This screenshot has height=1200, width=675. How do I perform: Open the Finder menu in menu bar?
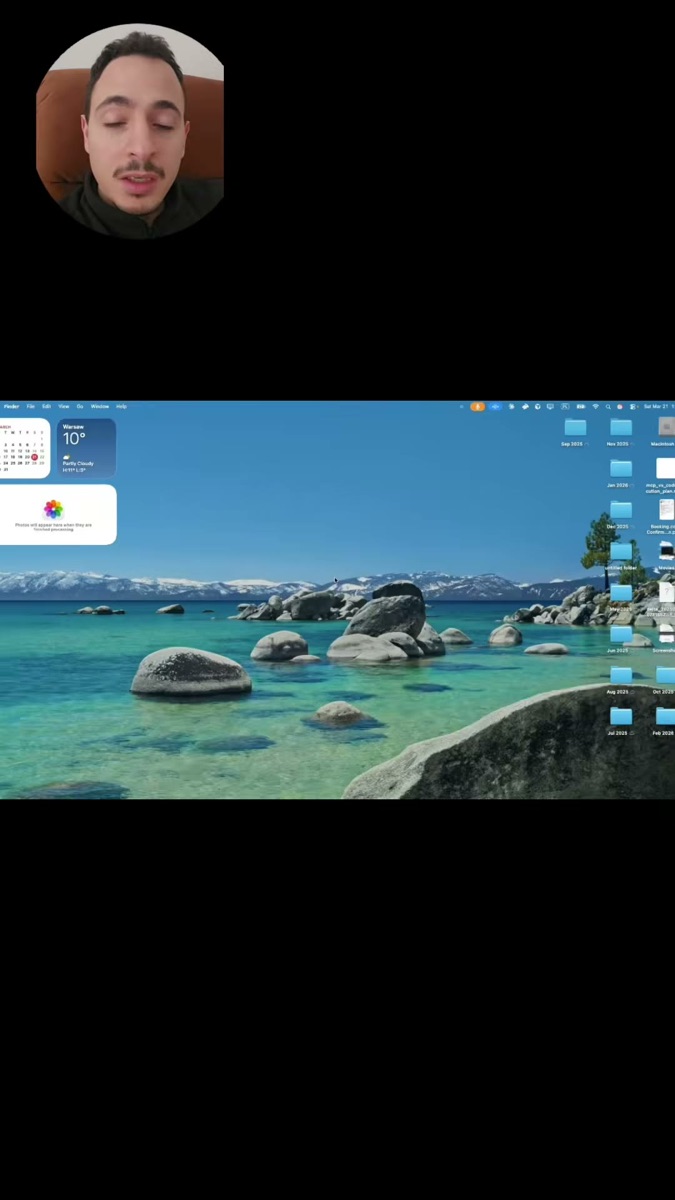tap(11, 406)
